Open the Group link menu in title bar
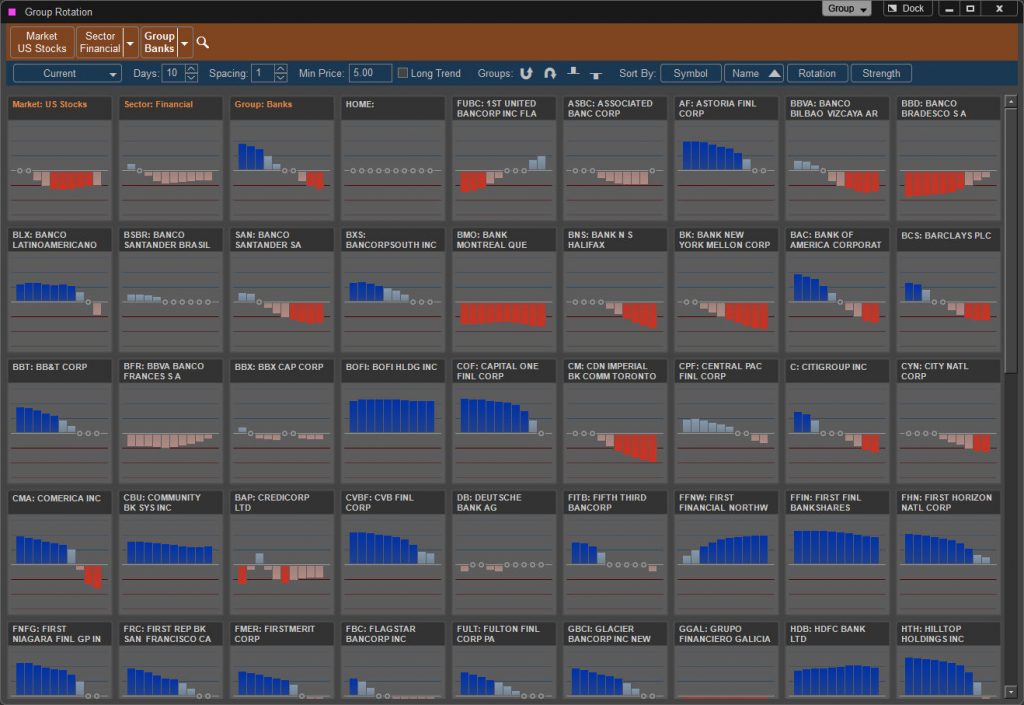This screenshot has height=705, width=1024. point(846,8)
